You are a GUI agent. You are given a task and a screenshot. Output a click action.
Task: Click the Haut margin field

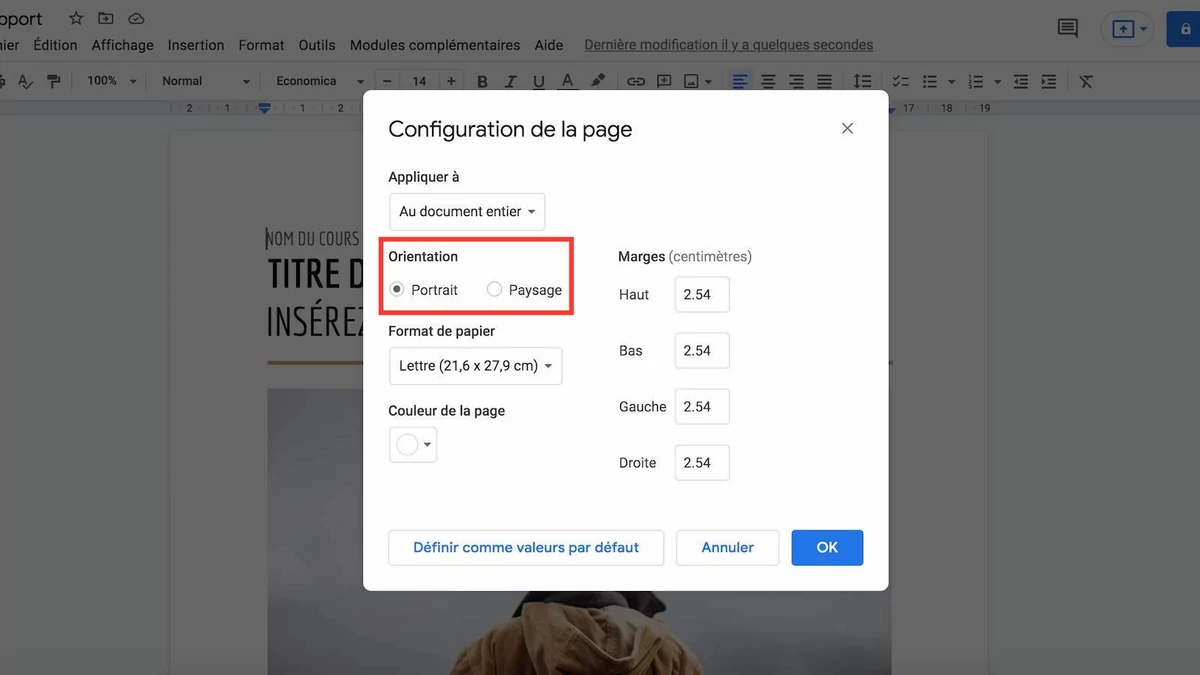pos(702,295)
